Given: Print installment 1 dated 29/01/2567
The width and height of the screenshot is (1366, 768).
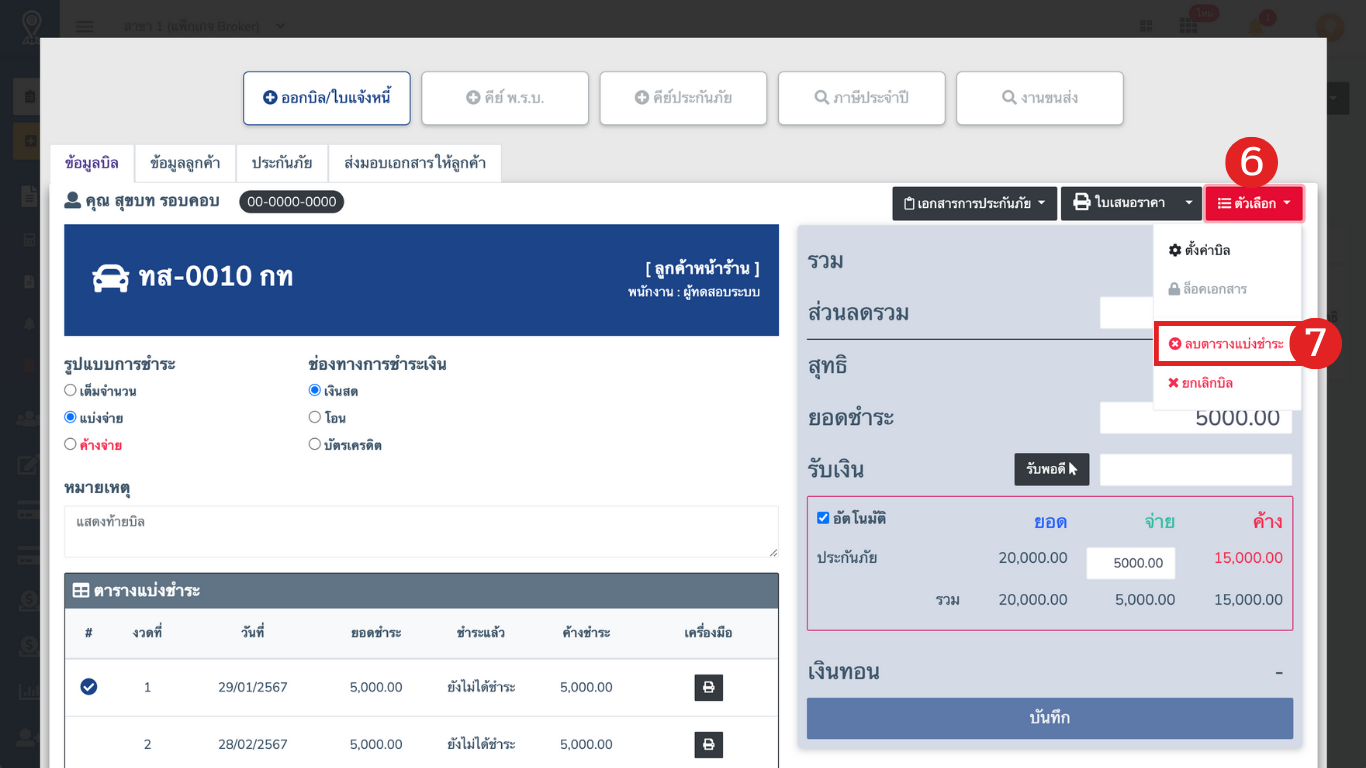Looking at the screenshot, I should click(709, 688).
